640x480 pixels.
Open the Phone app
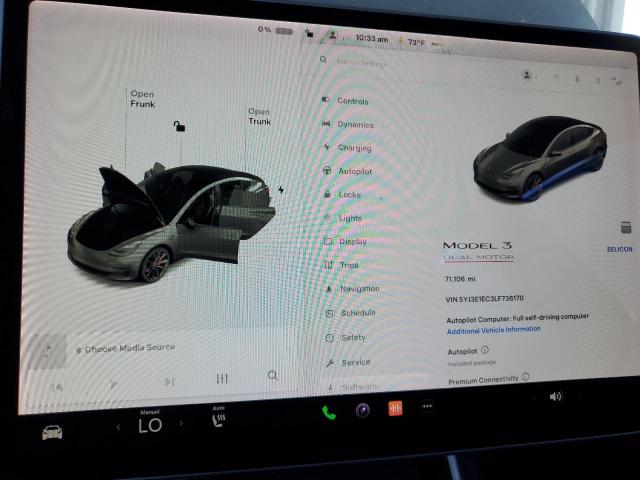click(329, 413)
